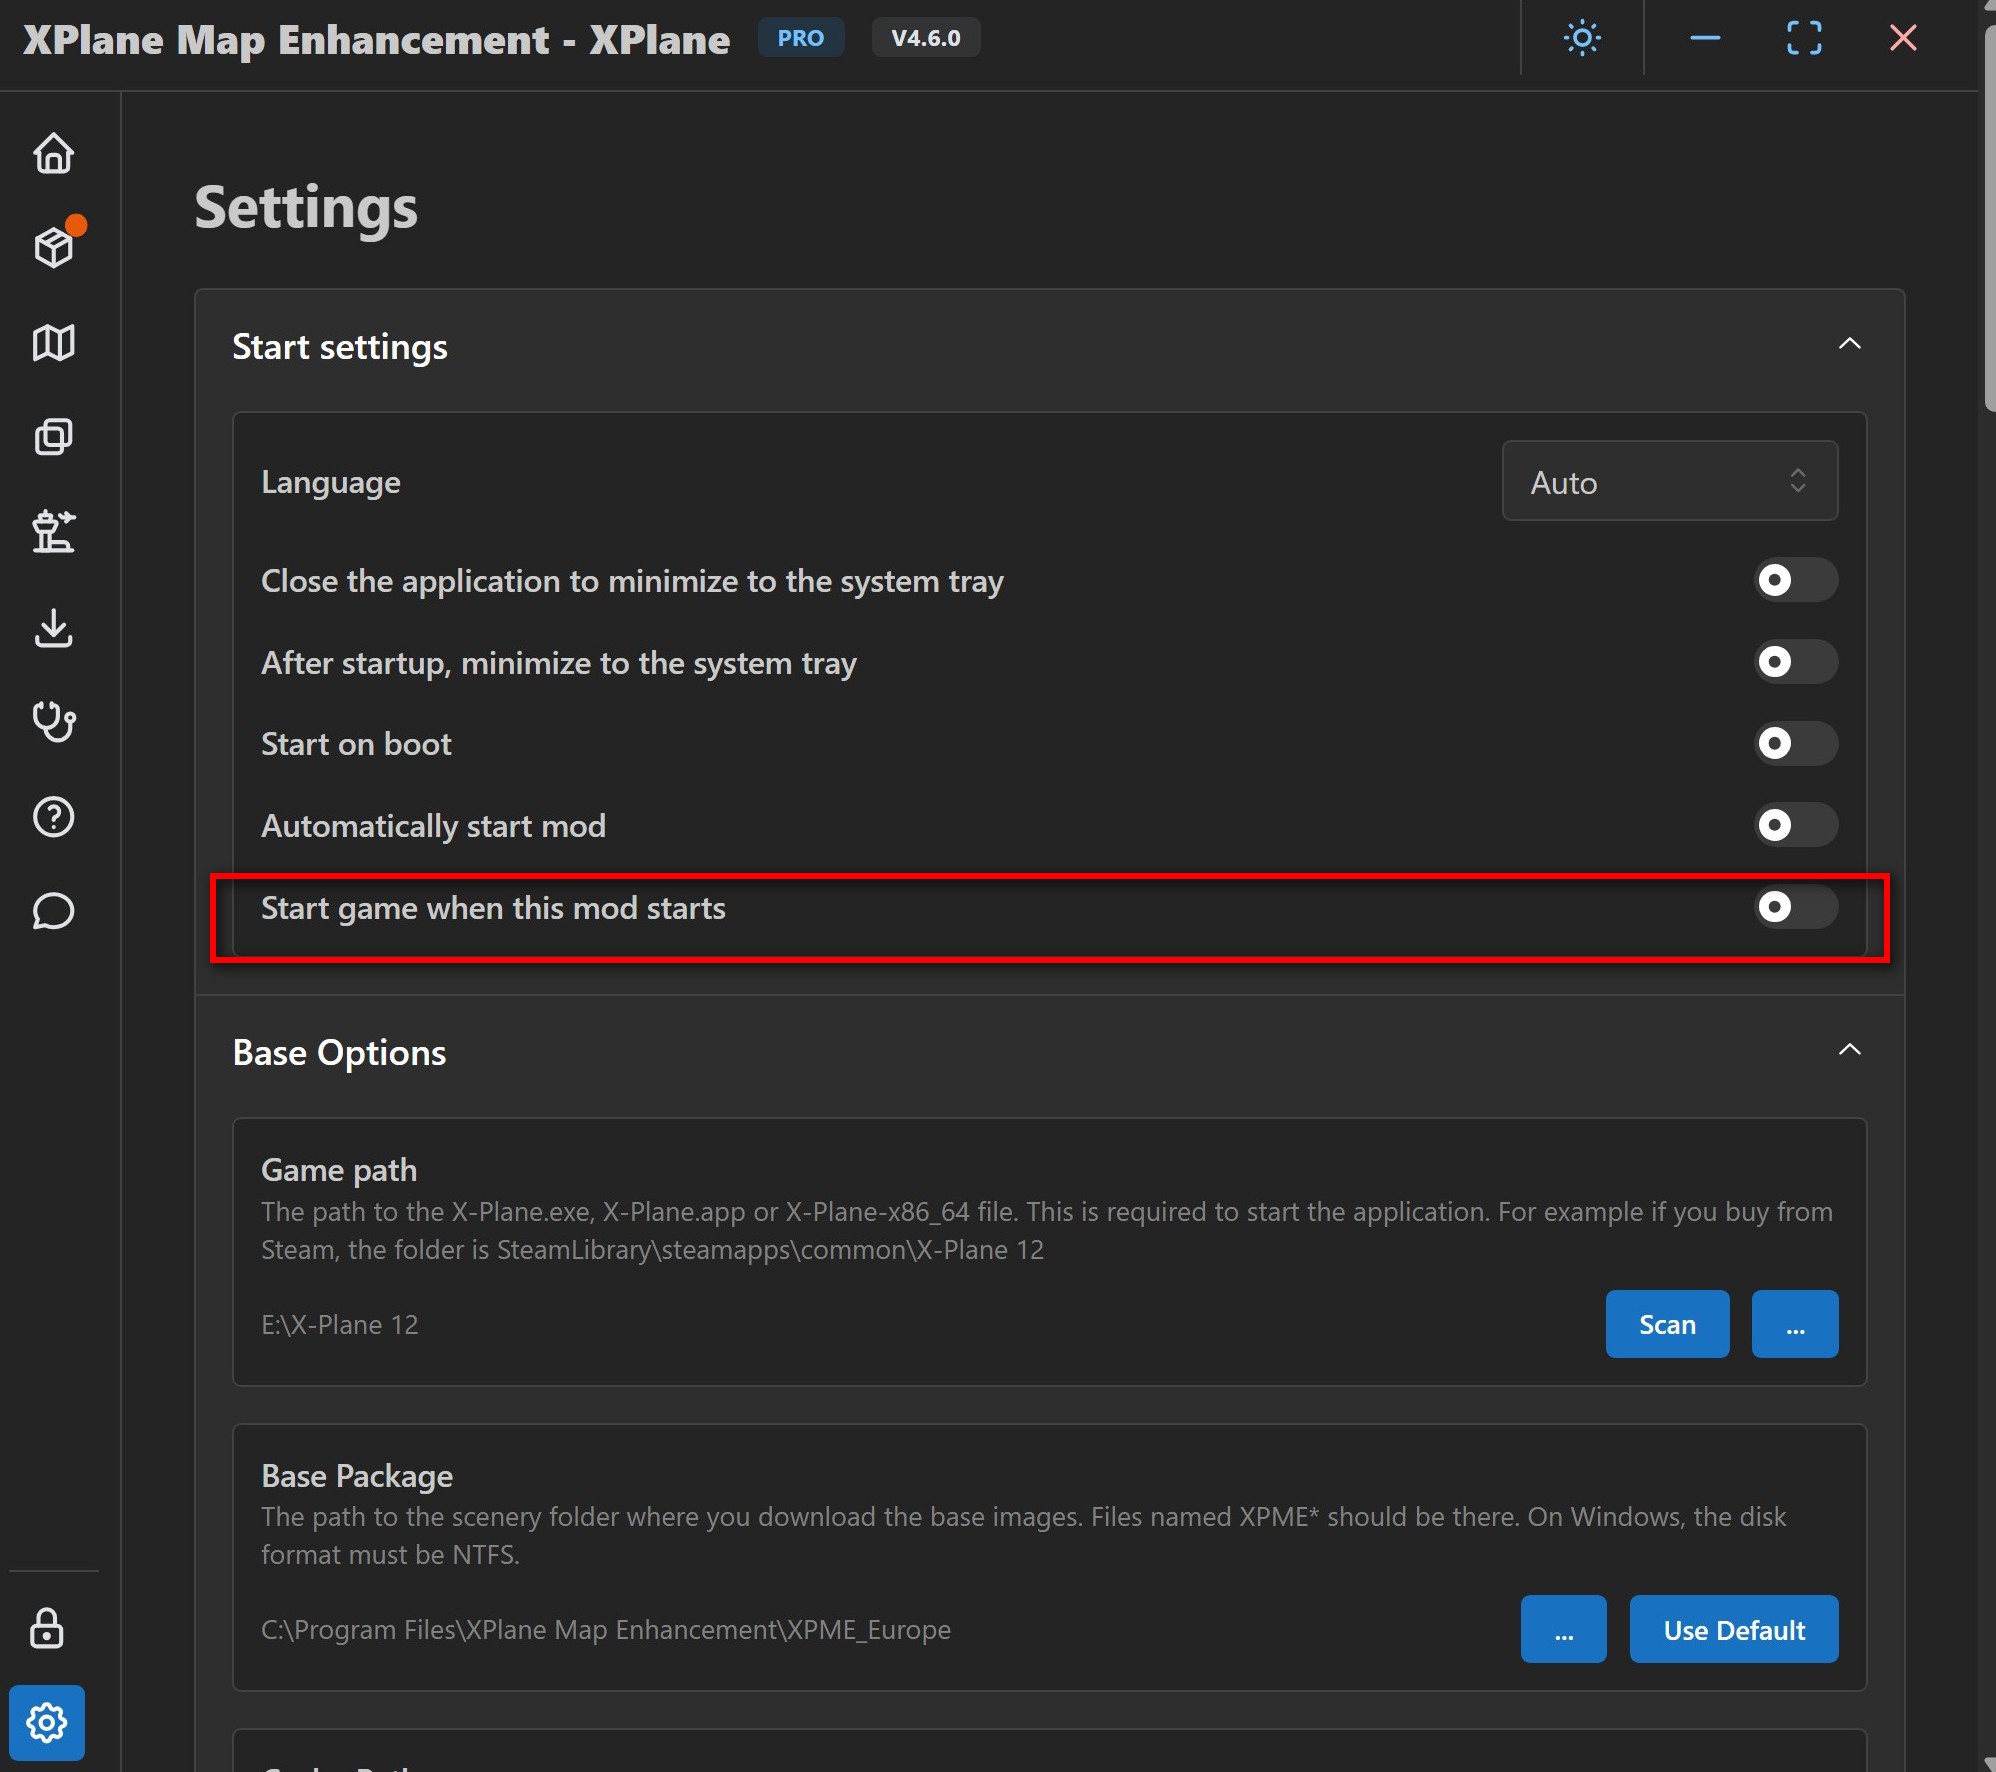Open the control tower icon in sidebar
The width and height of the screenshot is (1996, 1772).
click(x=53, y=531)
